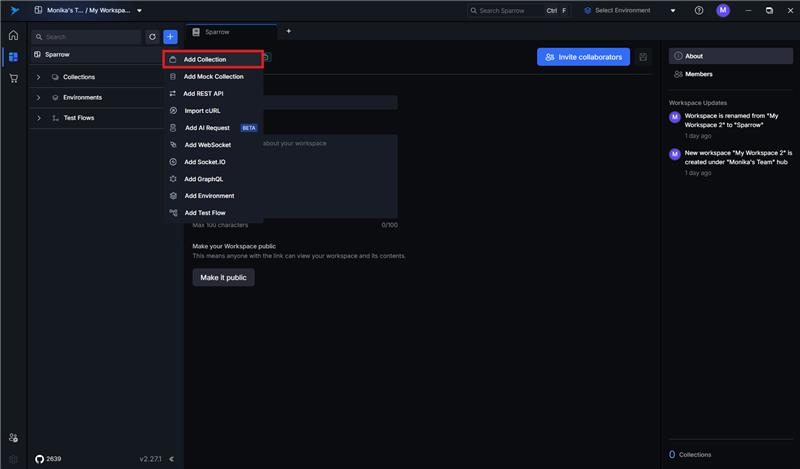The width and height of the screenshot is (800, 469).
Task: Click the v2.27.1 version label
Action: click(151, 459)
